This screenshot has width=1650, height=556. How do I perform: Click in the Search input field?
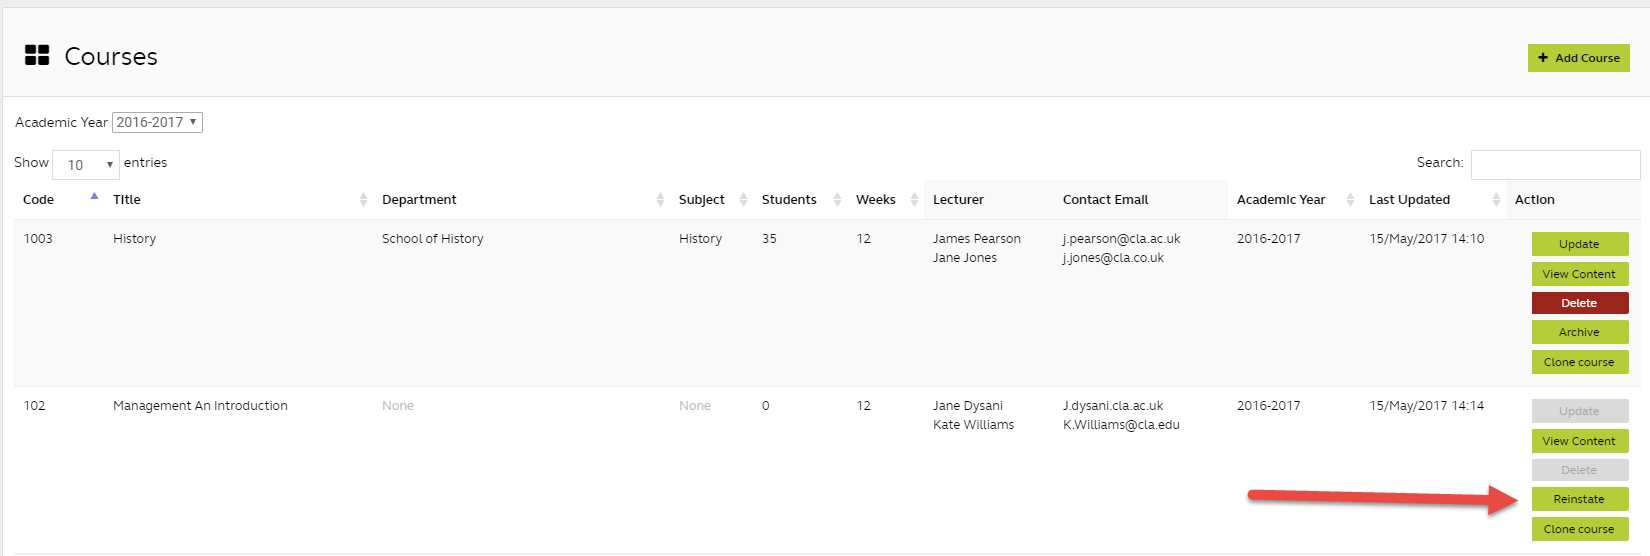1555,164
